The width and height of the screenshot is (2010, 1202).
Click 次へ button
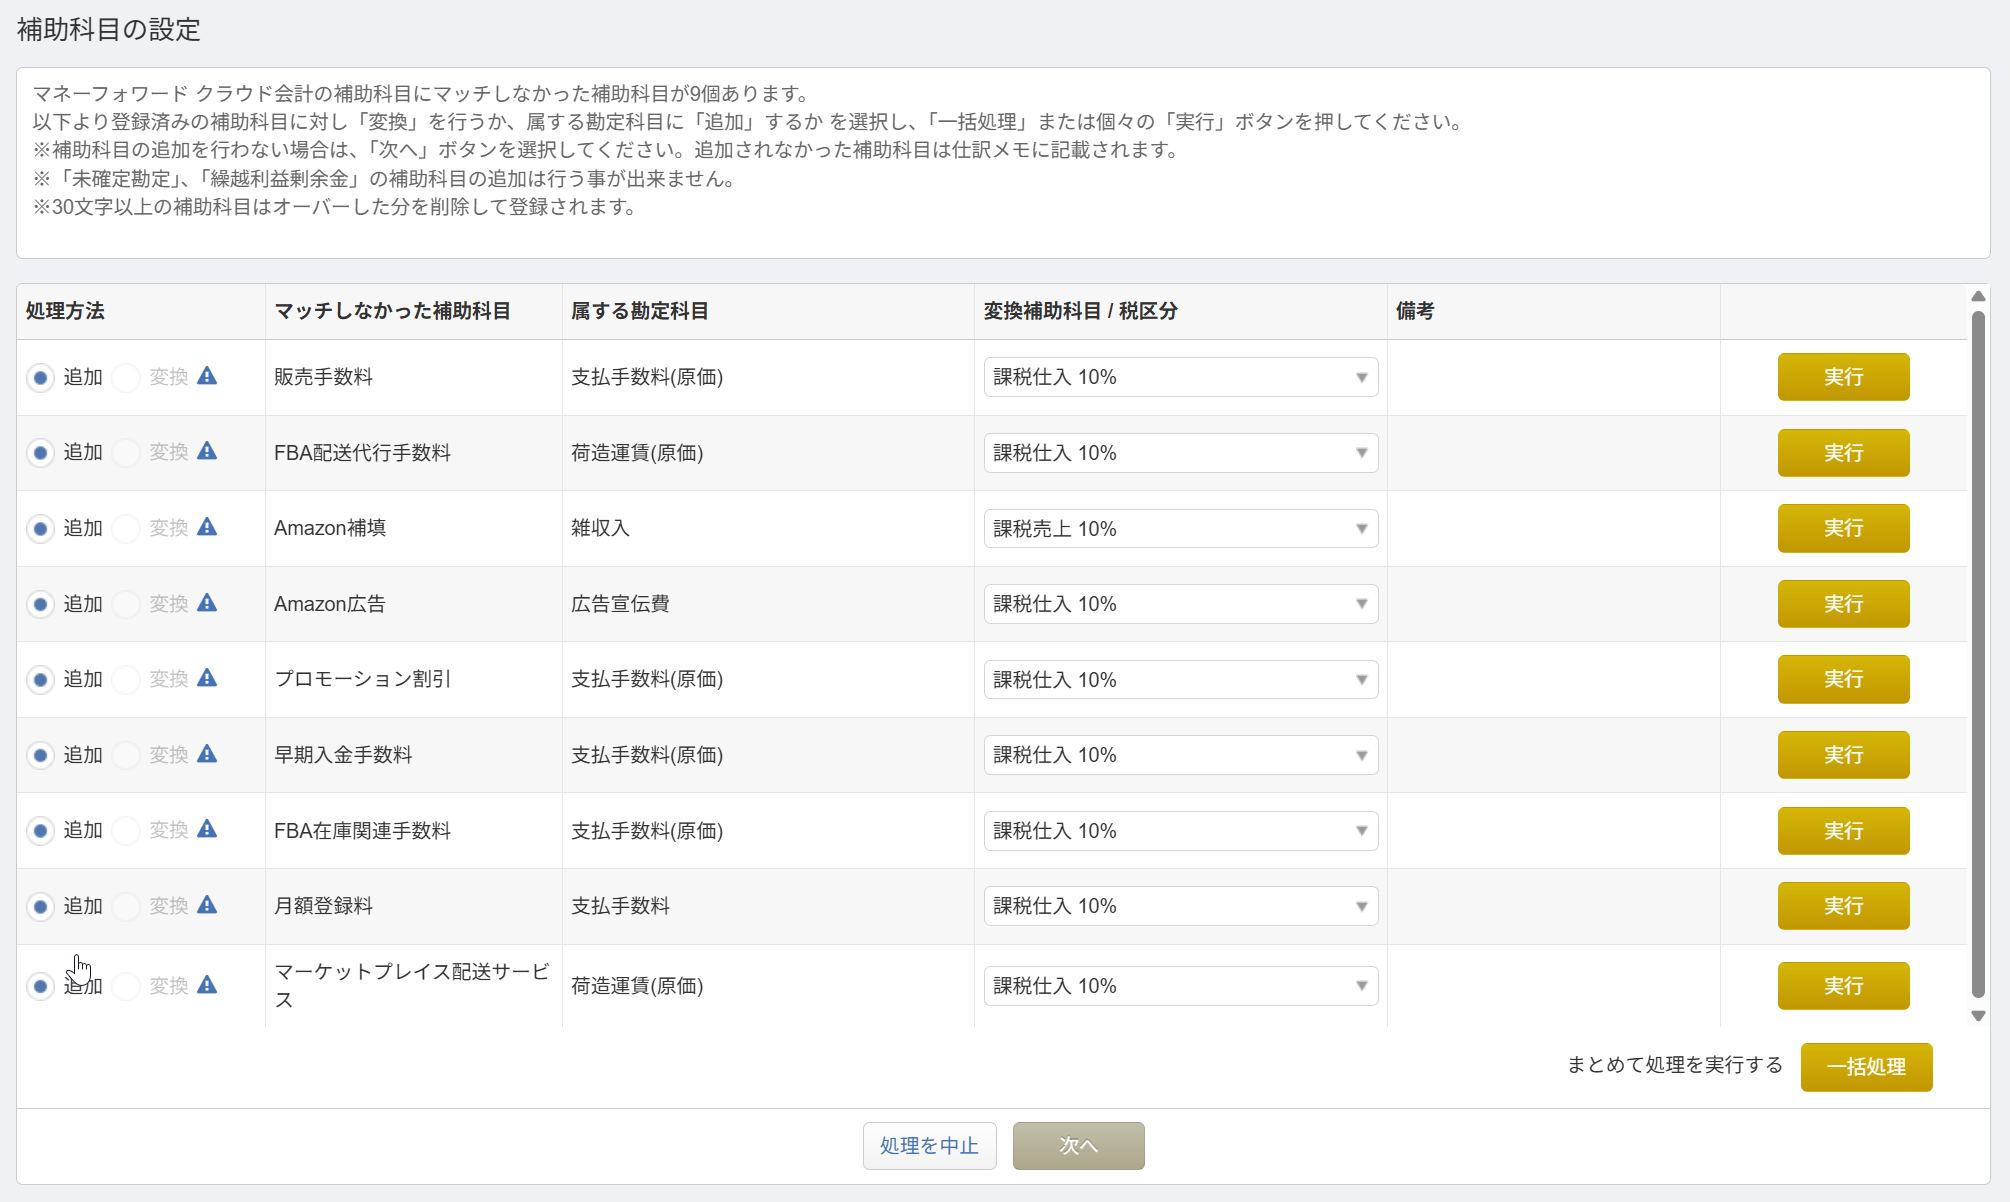(1078, 1146)
